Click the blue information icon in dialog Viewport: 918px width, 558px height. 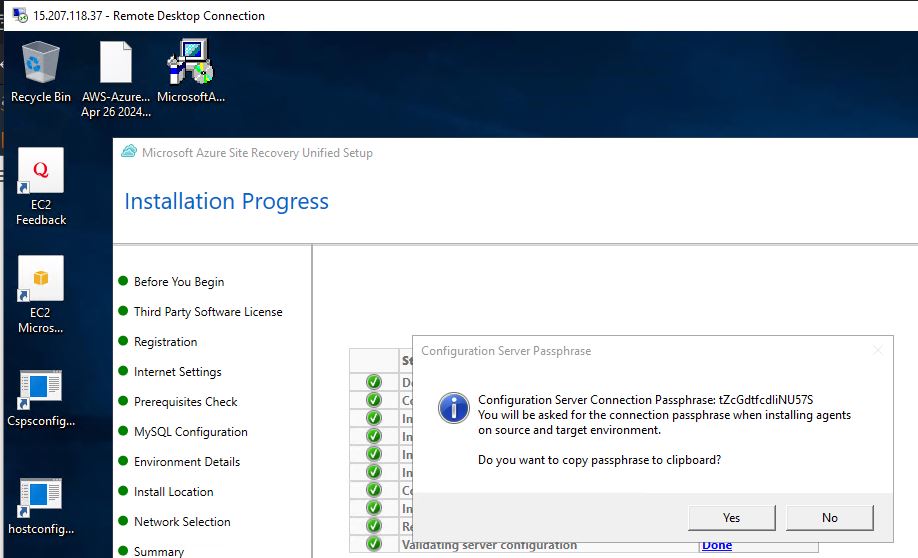pos(455,408)
